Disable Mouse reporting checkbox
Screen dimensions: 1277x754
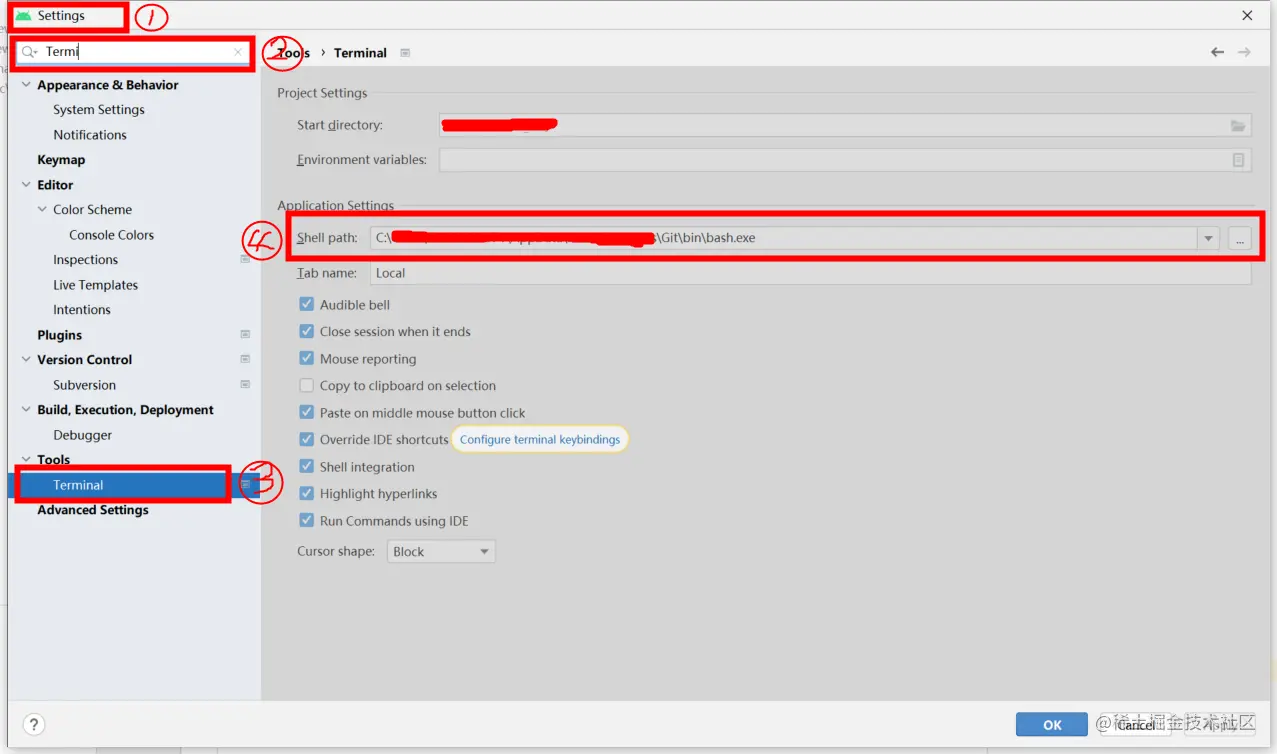pyautogui.click(x=307, y=358)
